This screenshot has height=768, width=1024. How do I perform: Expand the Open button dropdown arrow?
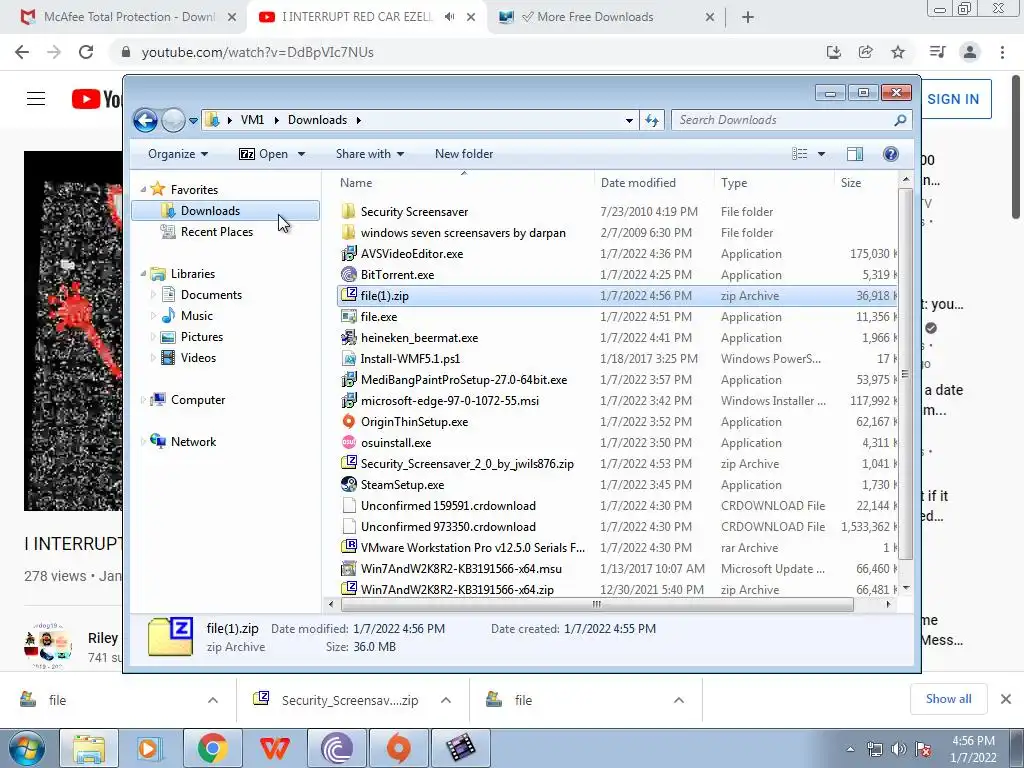pos(301,154)
